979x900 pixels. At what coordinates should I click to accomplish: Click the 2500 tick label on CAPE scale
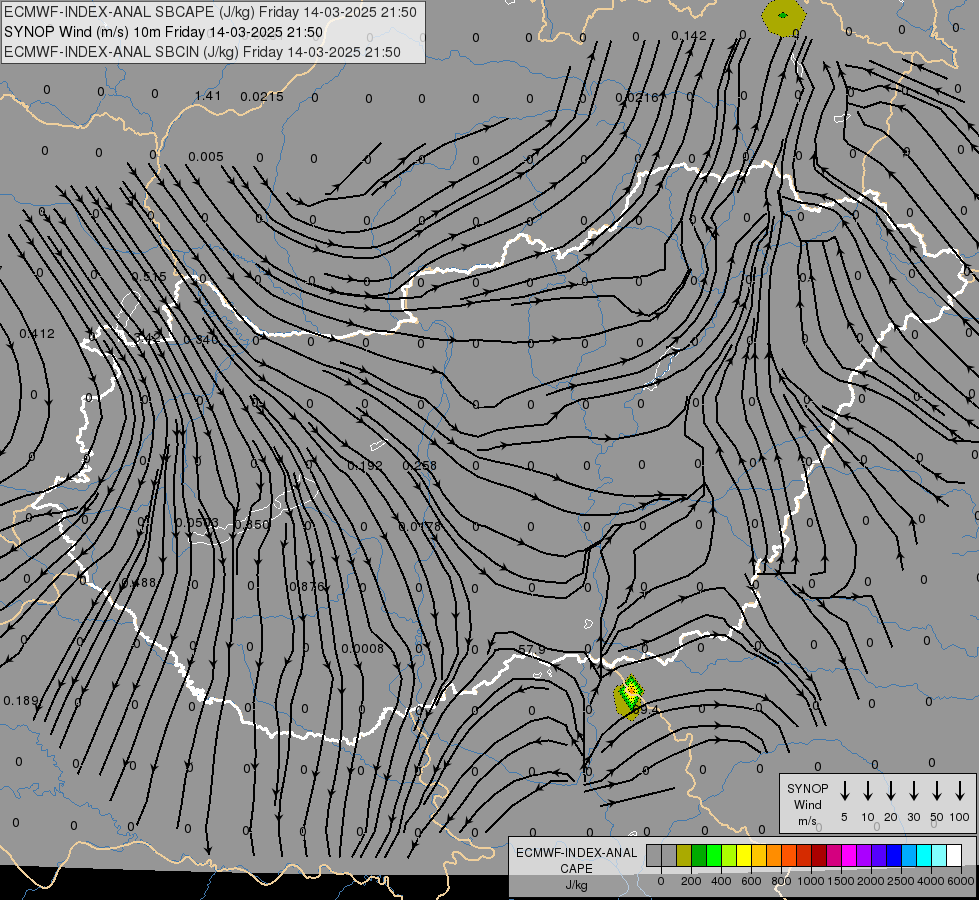tap(901, 881)
